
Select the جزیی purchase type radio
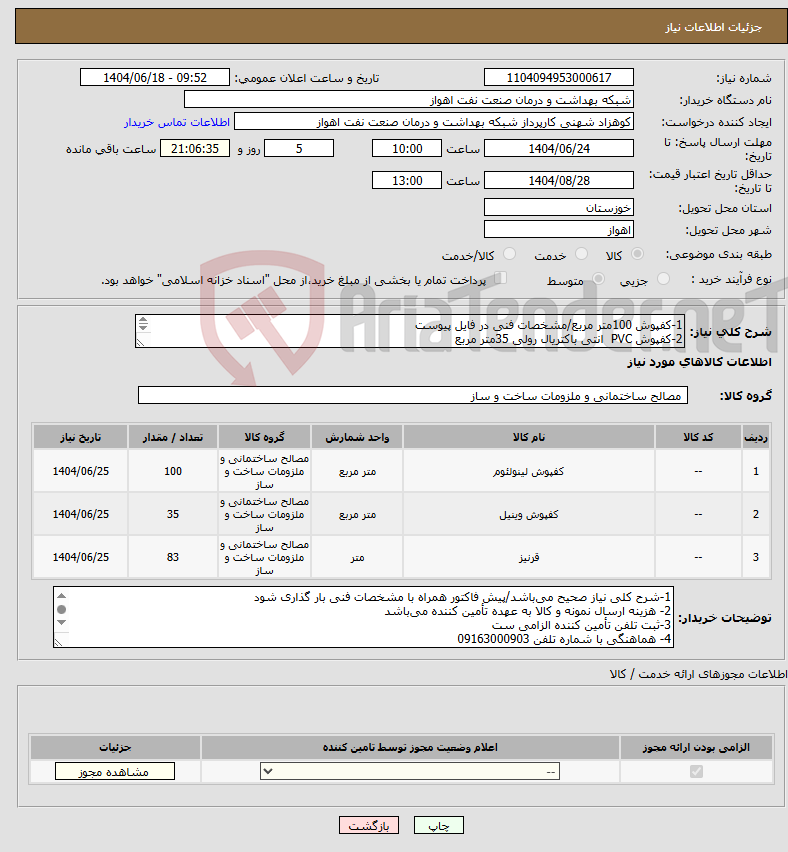tap(663, 279)
